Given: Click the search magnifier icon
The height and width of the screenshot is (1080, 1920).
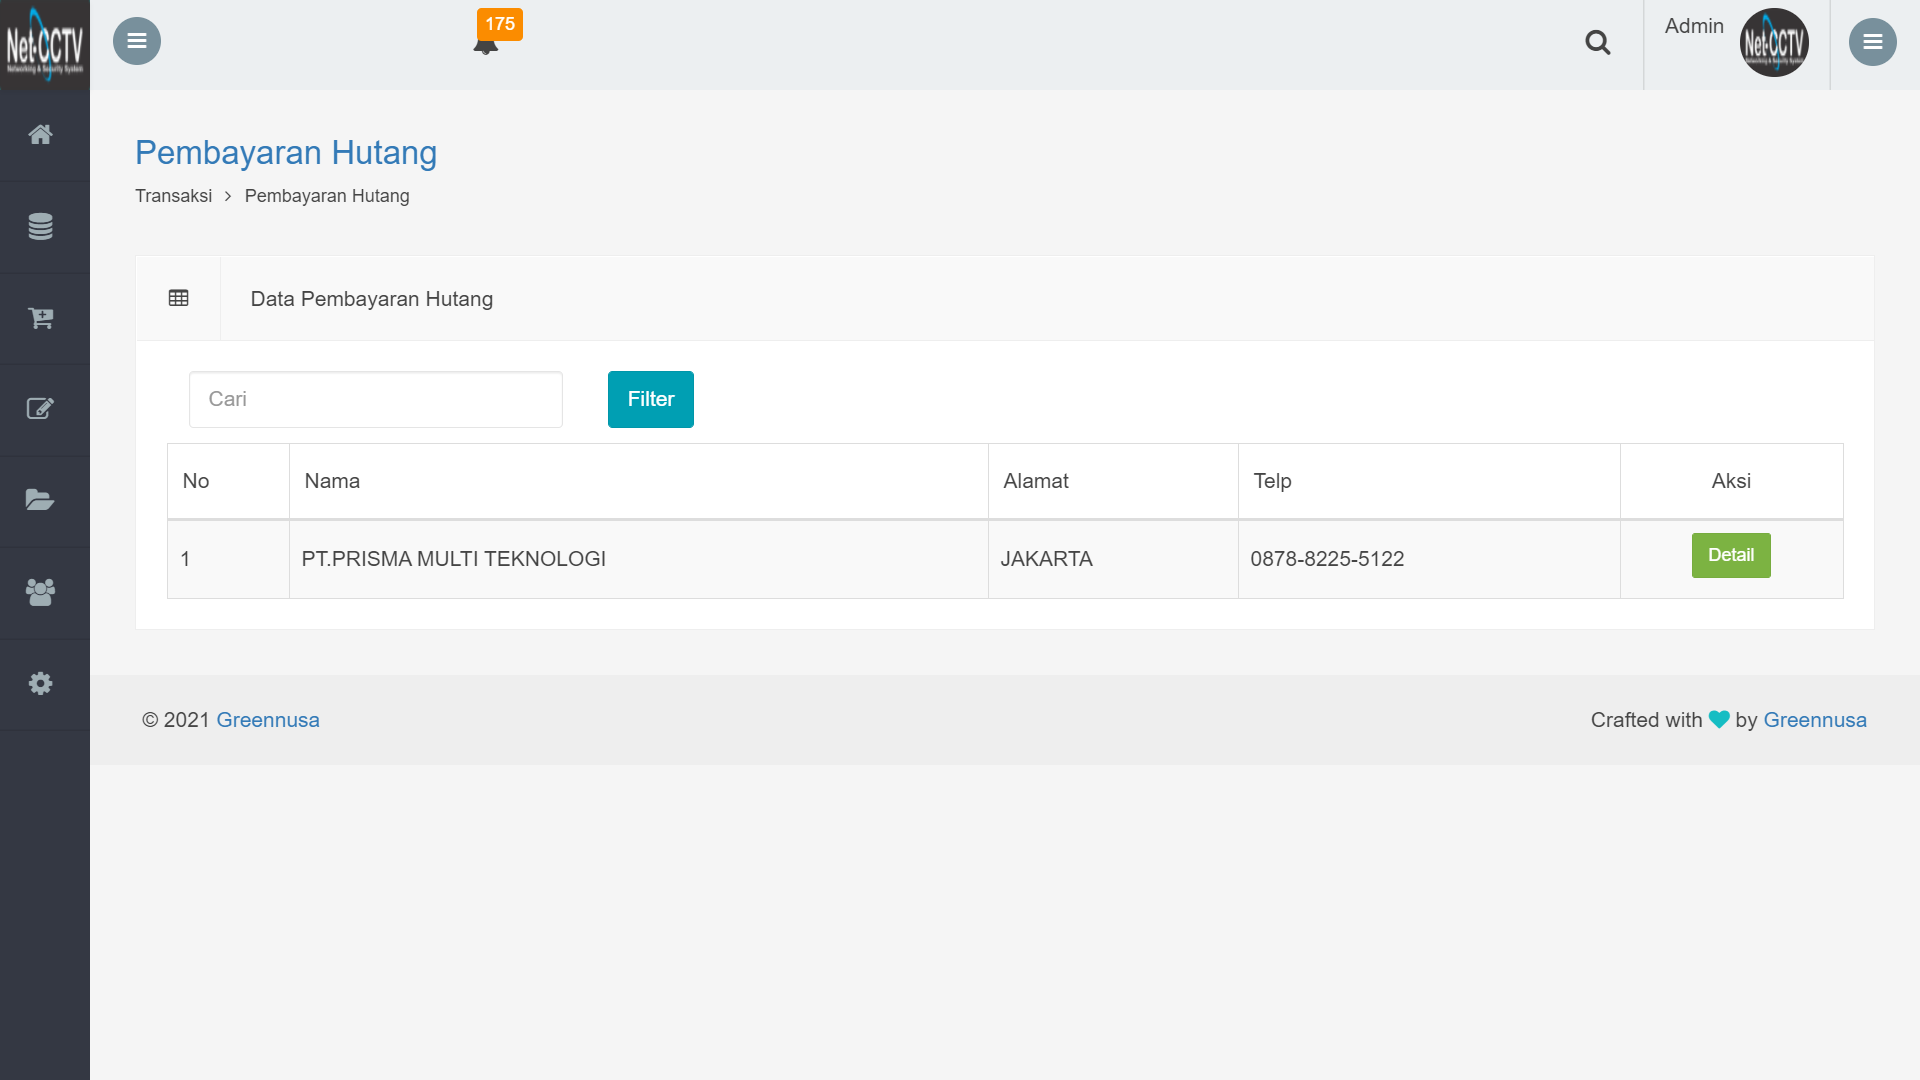Looking at the screenshot, I should click(x=1597, y=42).
